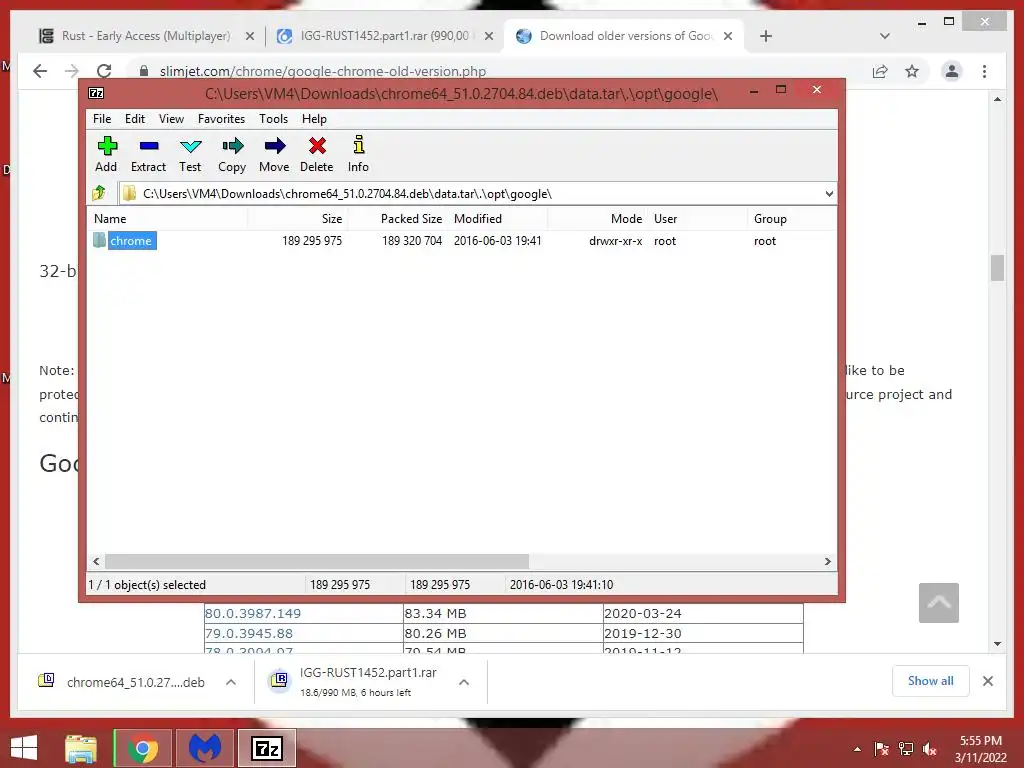Click the 7-Zip taskbar icon
1024x768 pixels.
coord(266,748)
